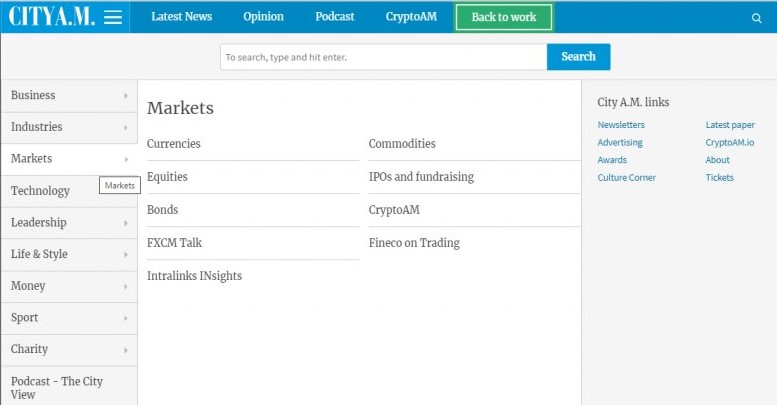This screenshot has width=777, height=405.
Task: Visit the Commodities page
Action: click(402, 144)
